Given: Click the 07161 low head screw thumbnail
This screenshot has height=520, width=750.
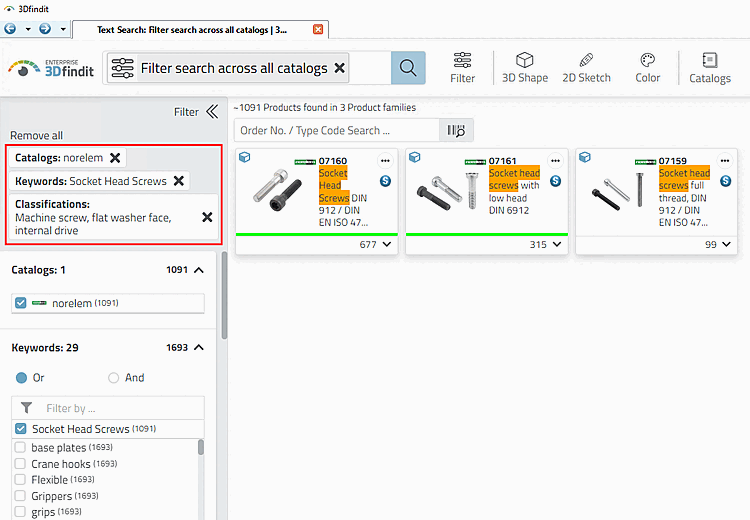Looking at the screenshot, I should click(x=448, y=191).
